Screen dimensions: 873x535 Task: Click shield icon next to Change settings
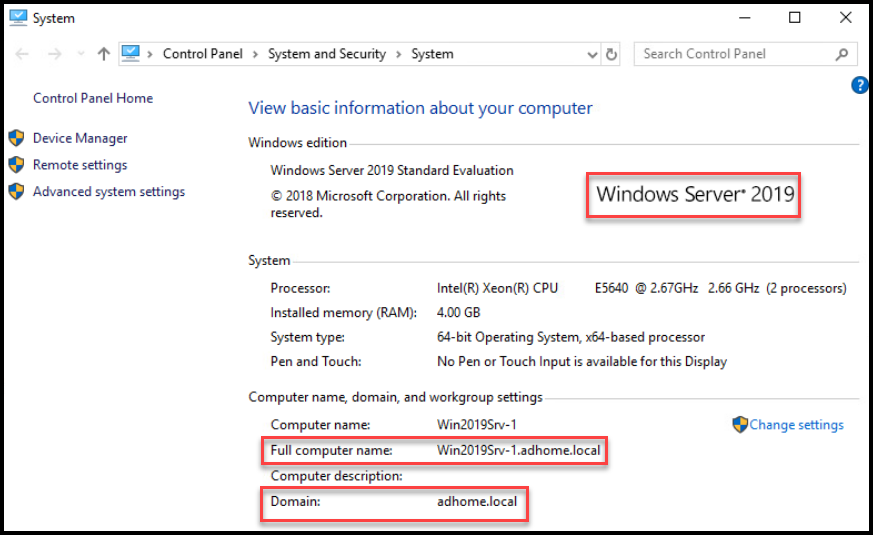[x=740, y=425]
